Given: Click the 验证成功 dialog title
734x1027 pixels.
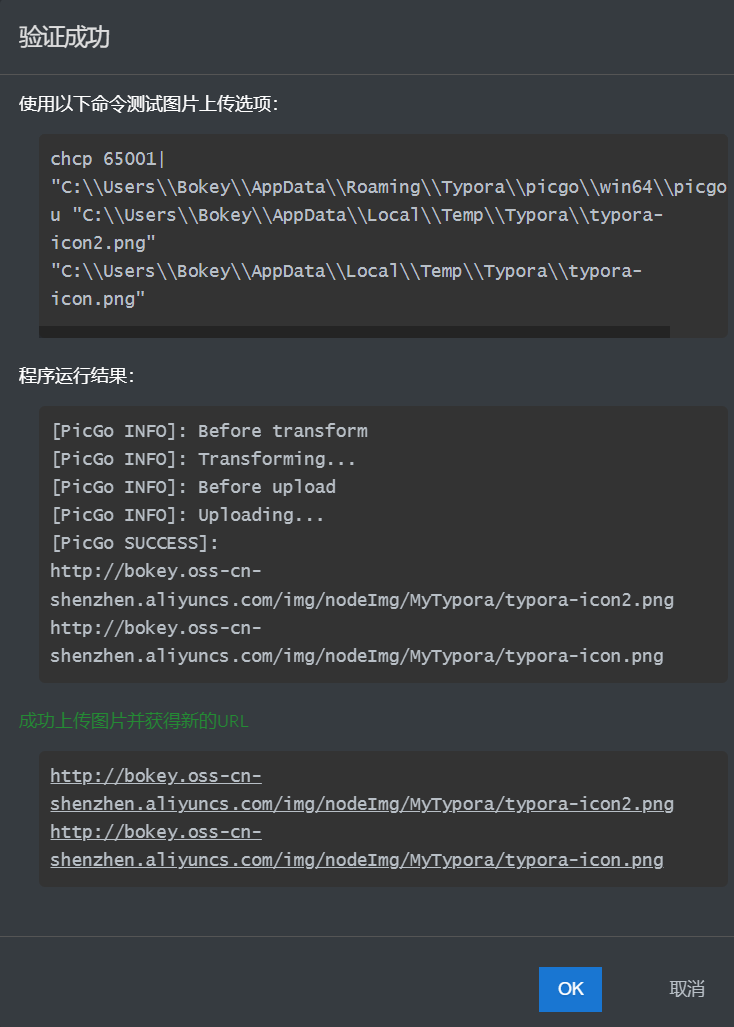Looking at the screenshot, I should coord(64,38).
